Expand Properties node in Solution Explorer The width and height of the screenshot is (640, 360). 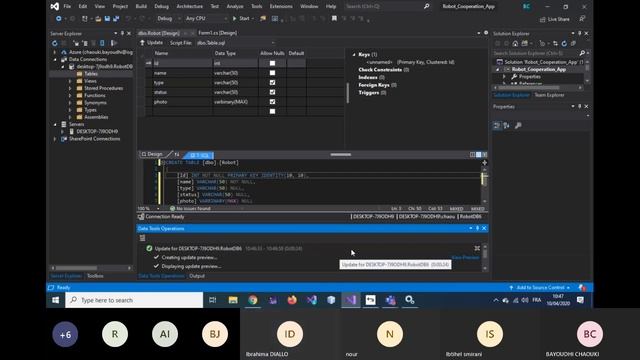pos(504,77)
